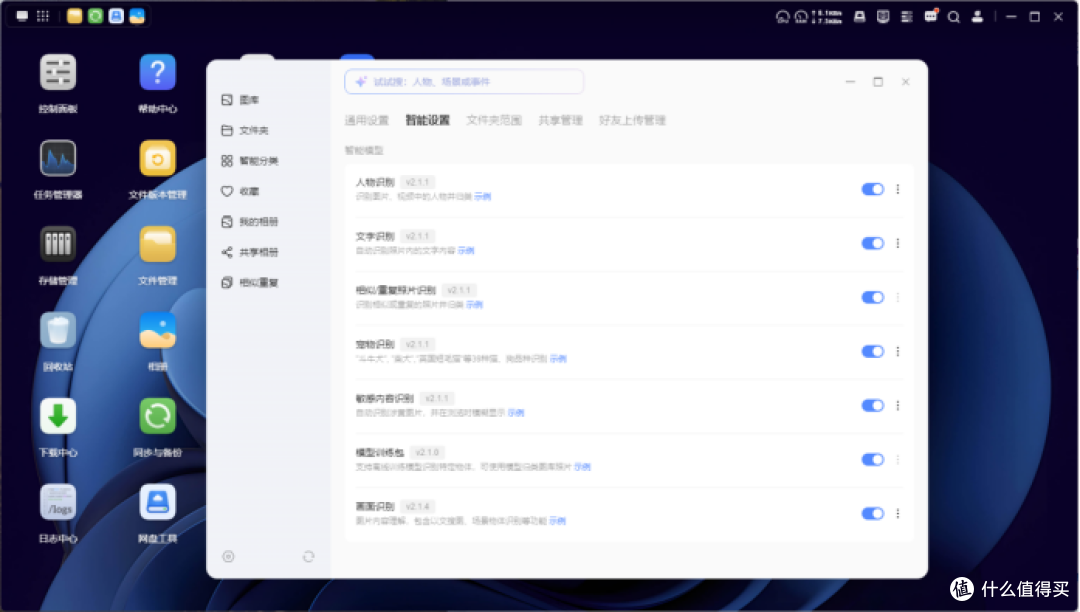Open the 网盘工具 desktop icon
Viewport: 1080px width, 612px height.
coord(158,503)
